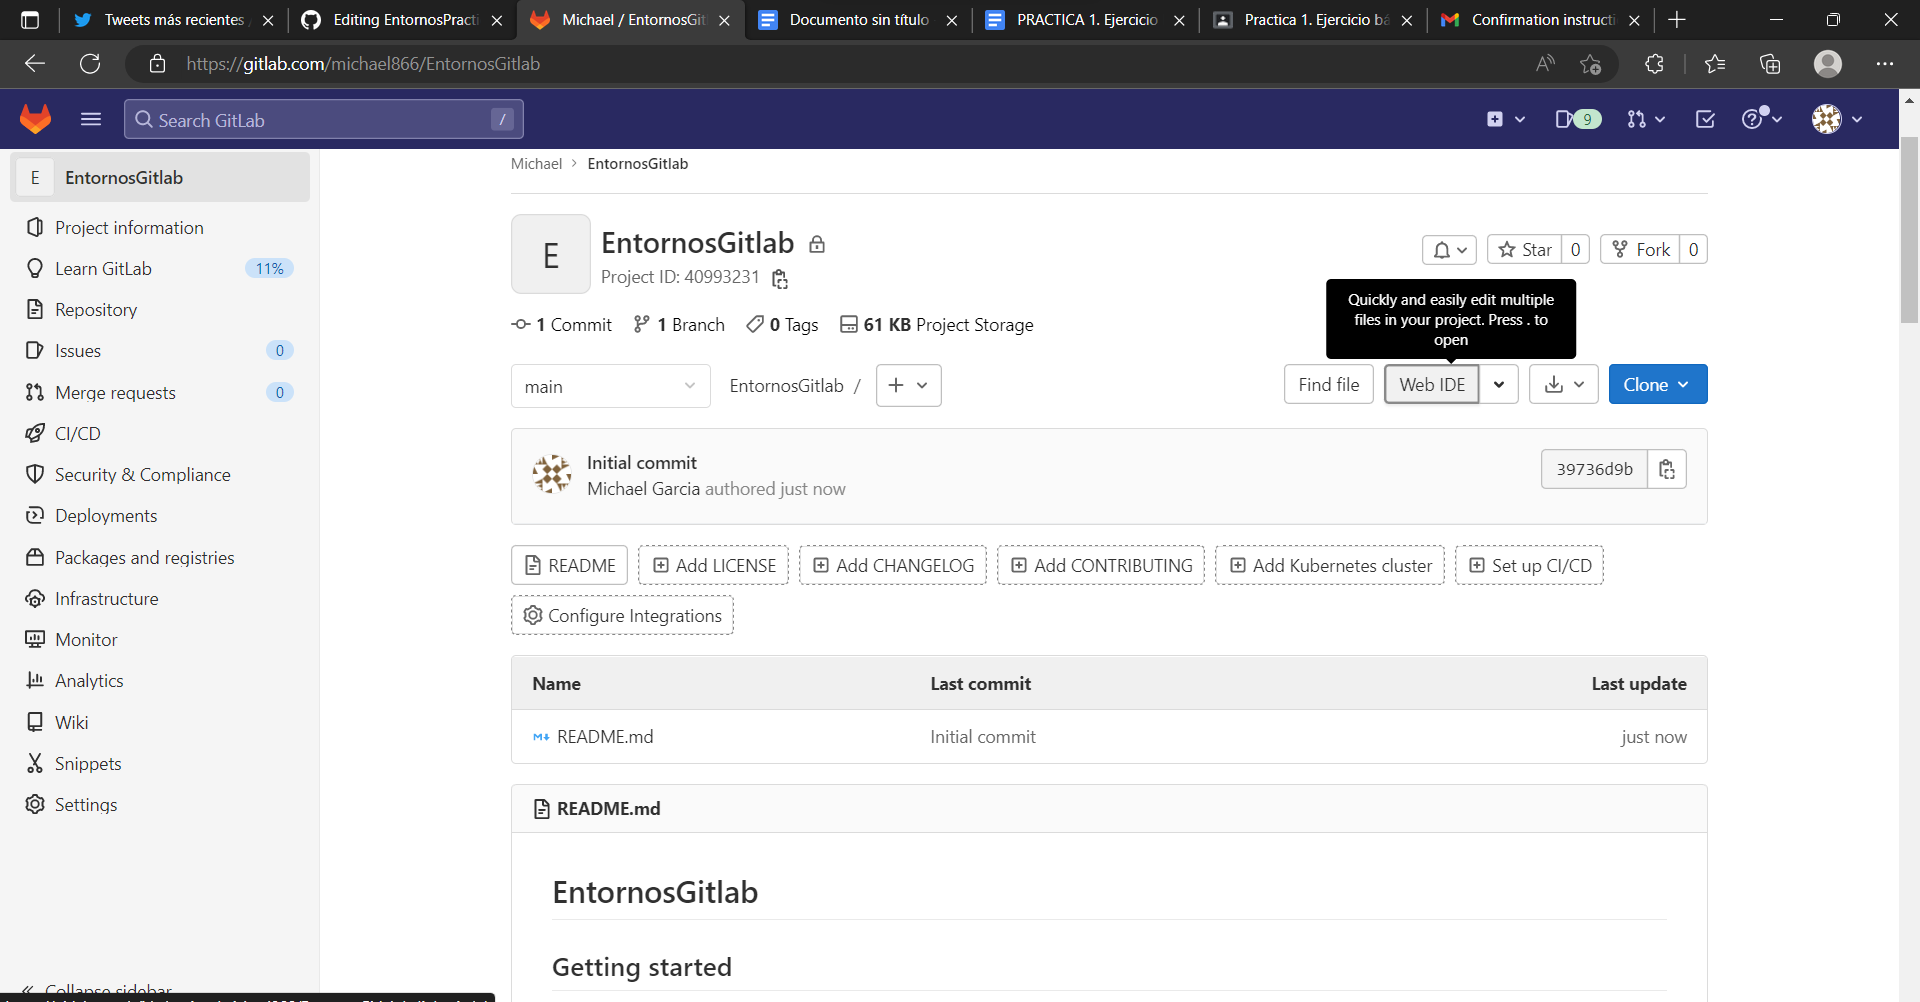This screenshot has width=1920, height=1002.
Task: Click inside the Search GitLab field
Action: (x=320, y=119)
